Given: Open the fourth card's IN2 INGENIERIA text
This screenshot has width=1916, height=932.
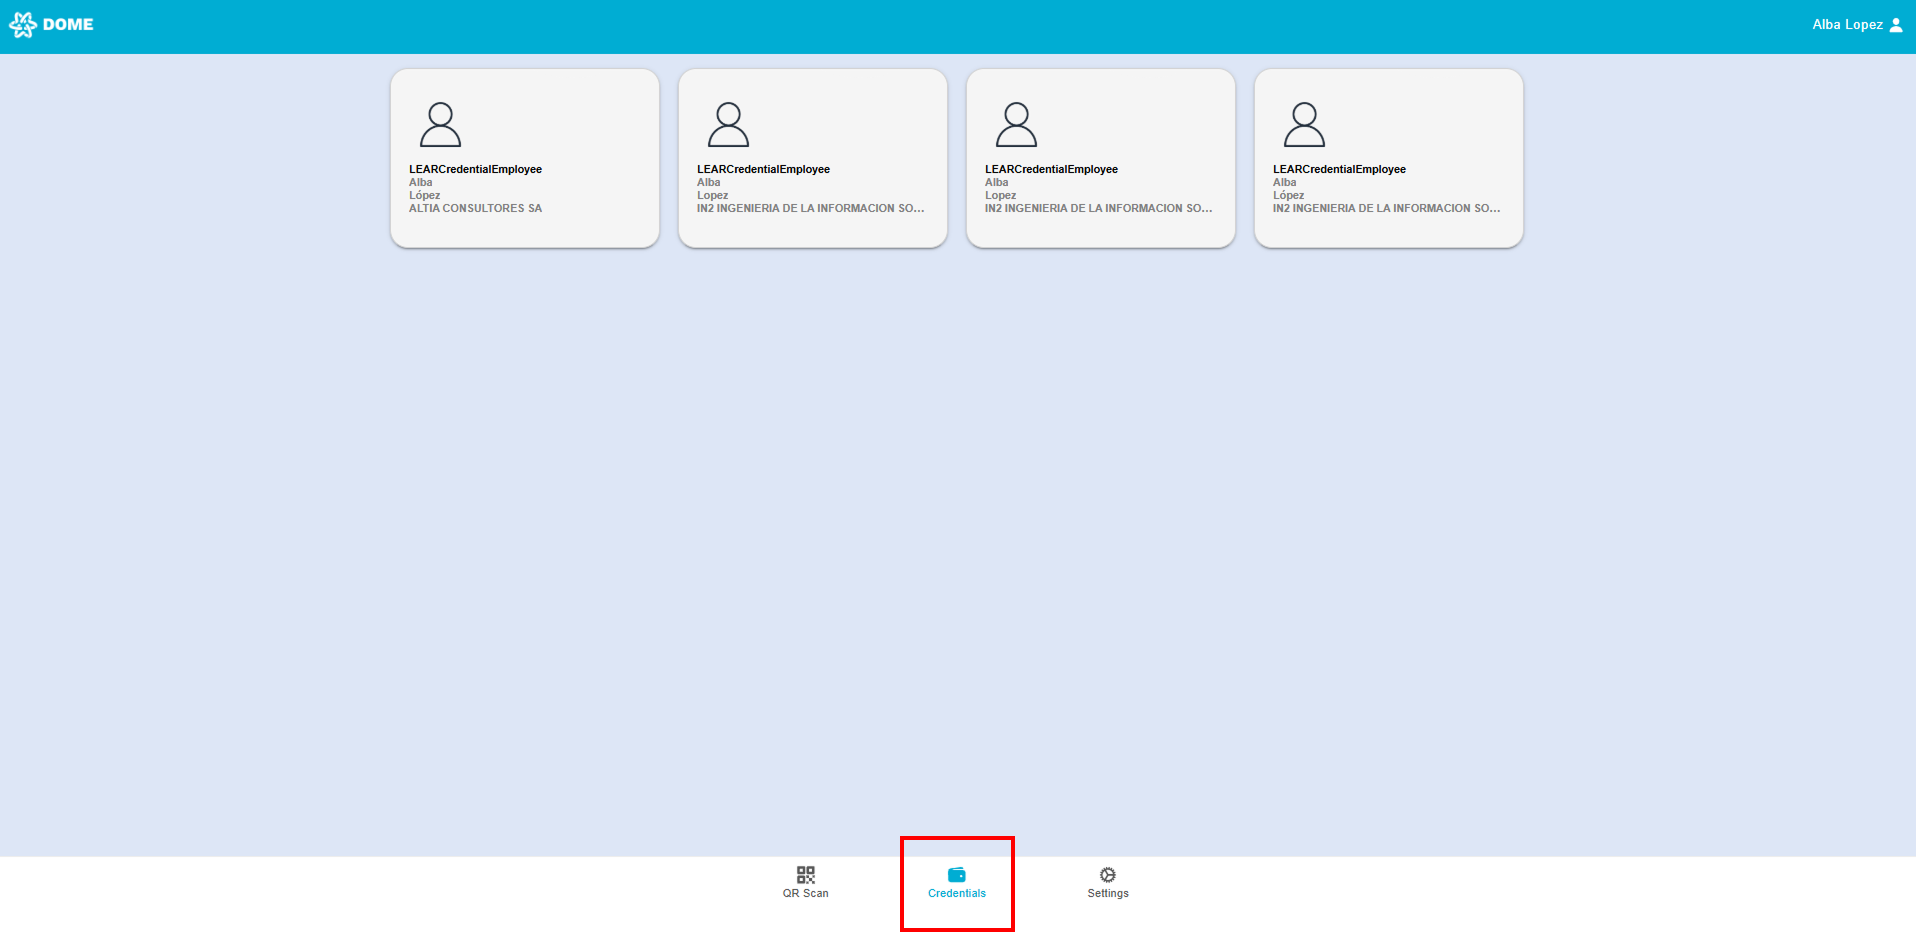Looking at the screenshot, I should click(1385, 208).
